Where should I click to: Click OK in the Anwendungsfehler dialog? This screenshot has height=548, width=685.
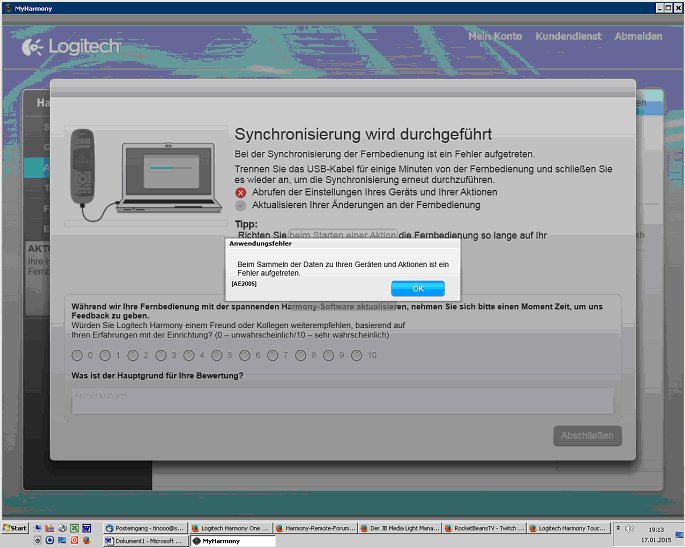point(417,288)
